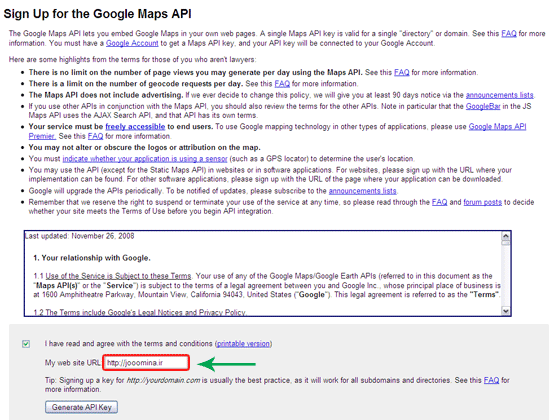Click 'Sign Up for the Google Maps API' heading
This screenshot has width=550, height=420.
tap(98, 14)
